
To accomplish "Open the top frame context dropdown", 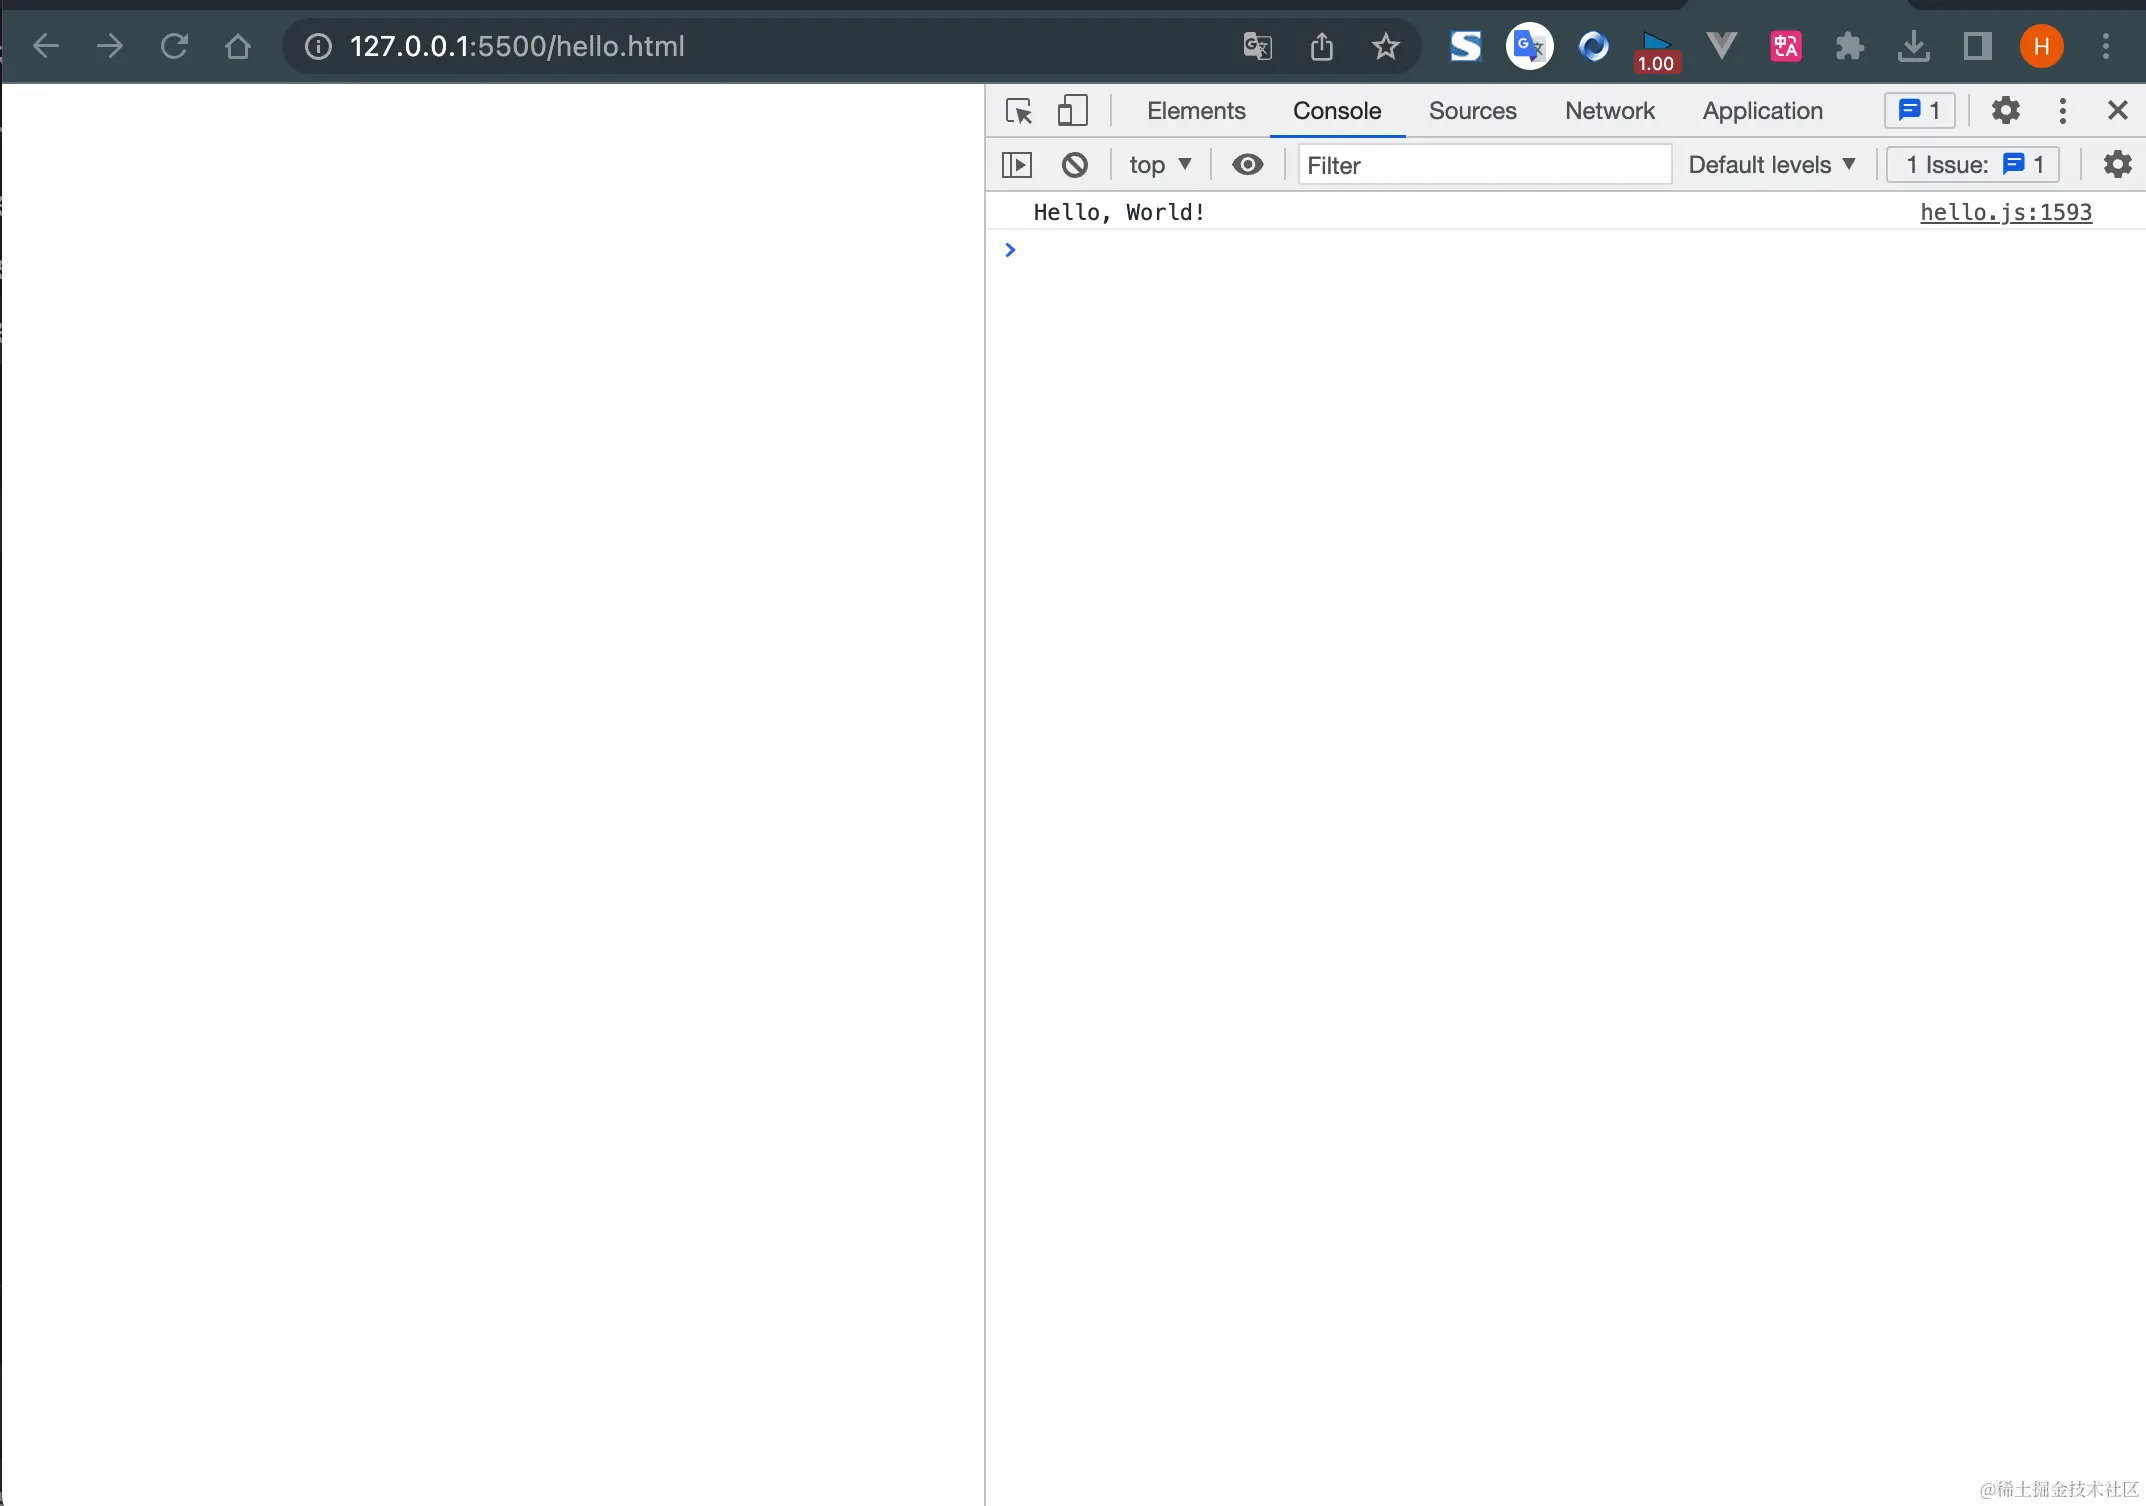I will [1160, 164].
